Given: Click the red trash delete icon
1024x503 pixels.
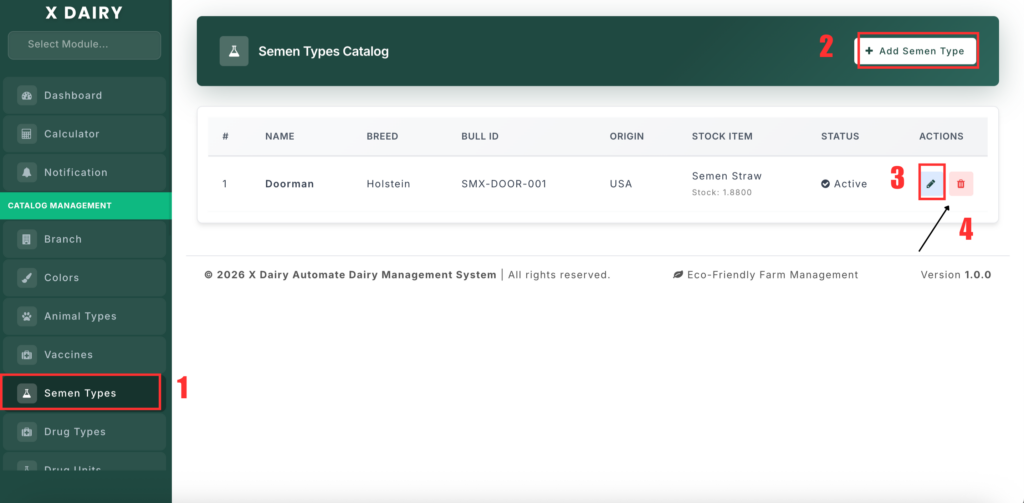Looking at the screenshot, I should tap(961, 184).
